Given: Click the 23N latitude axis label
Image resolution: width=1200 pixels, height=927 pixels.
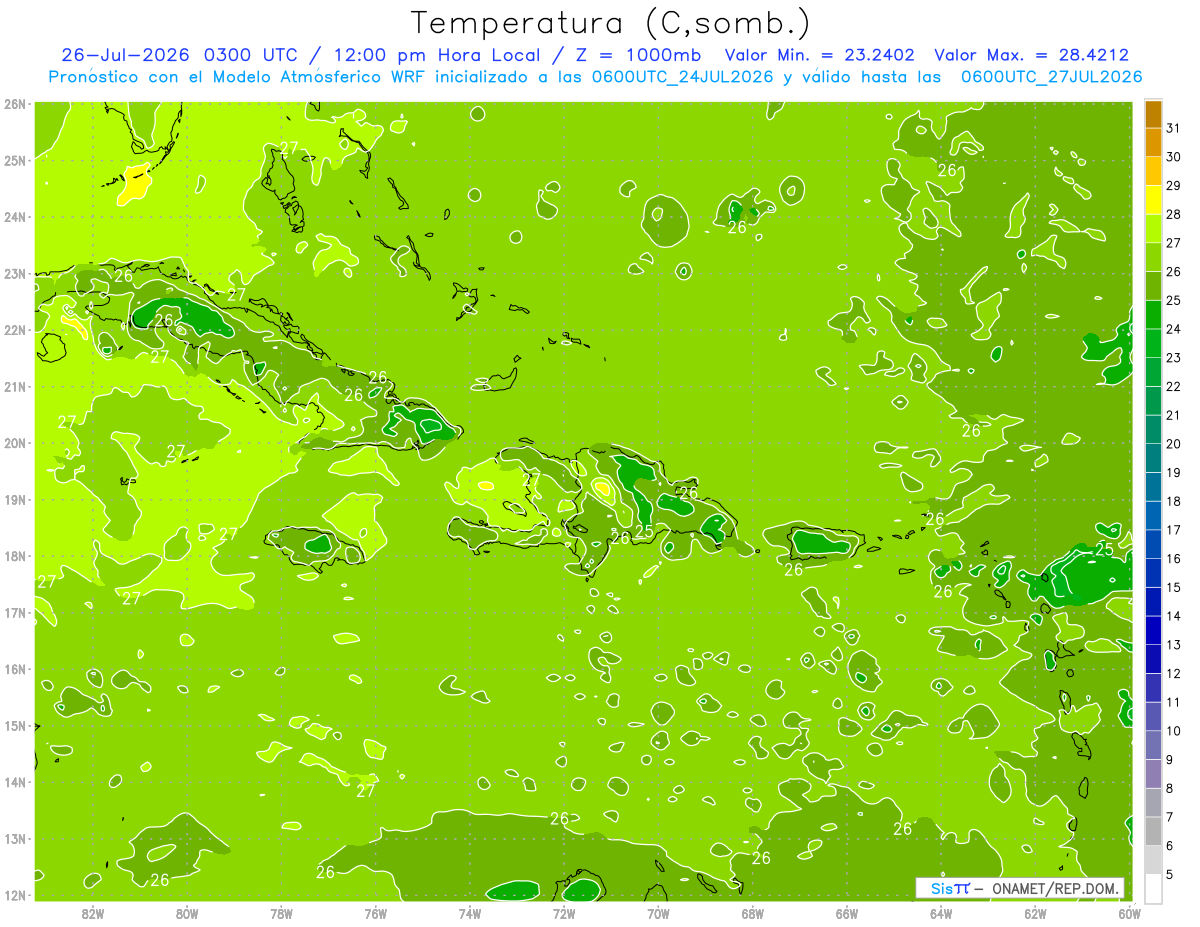Looking at the screenshot, I should click(15, 273).
